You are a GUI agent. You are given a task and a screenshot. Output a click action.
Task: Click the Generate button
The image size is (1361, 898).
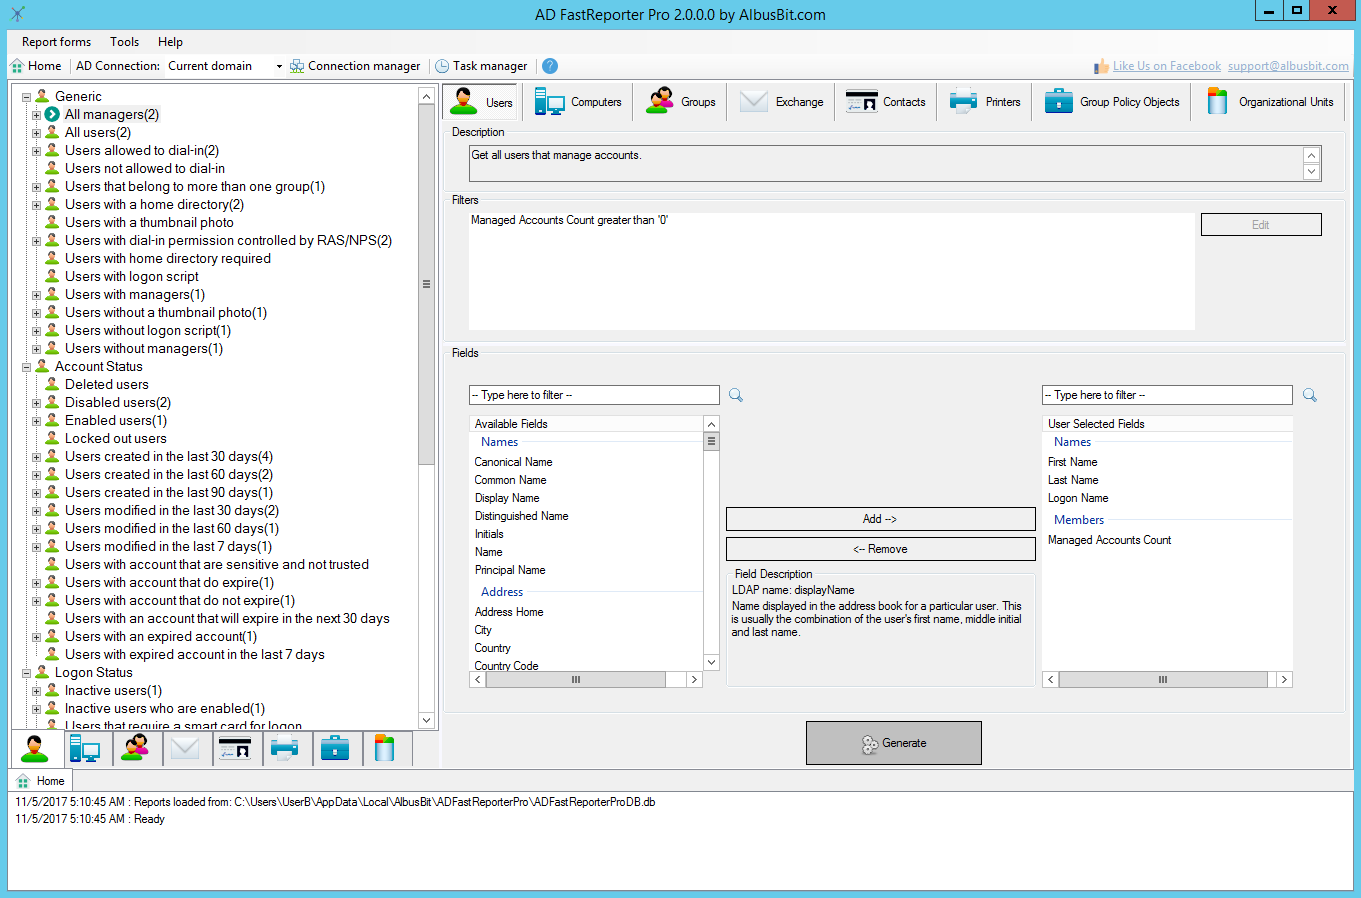pos(894,743)
